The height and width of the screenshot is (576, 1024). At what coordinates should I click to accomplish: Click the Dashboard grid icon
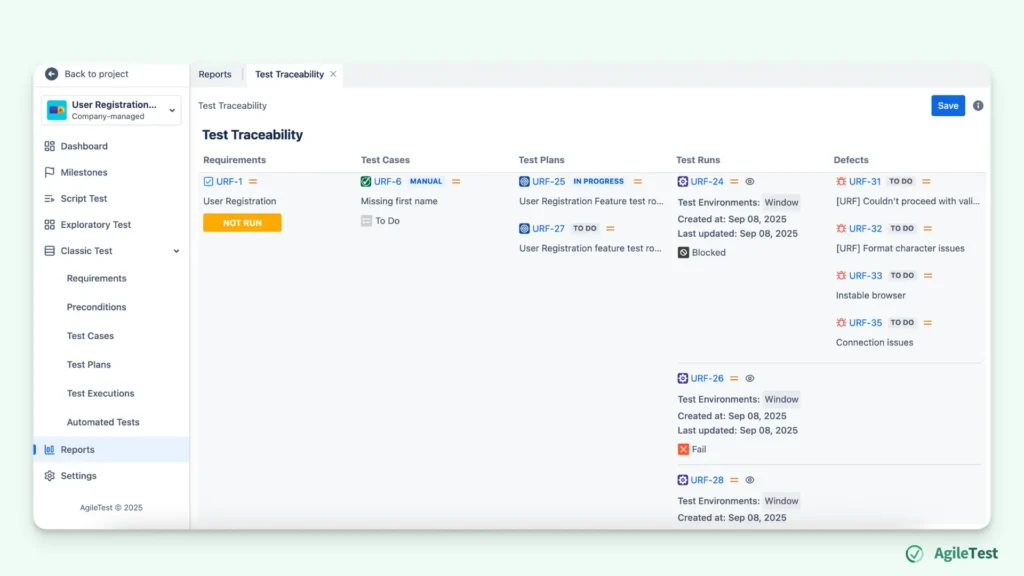point(50,146)
